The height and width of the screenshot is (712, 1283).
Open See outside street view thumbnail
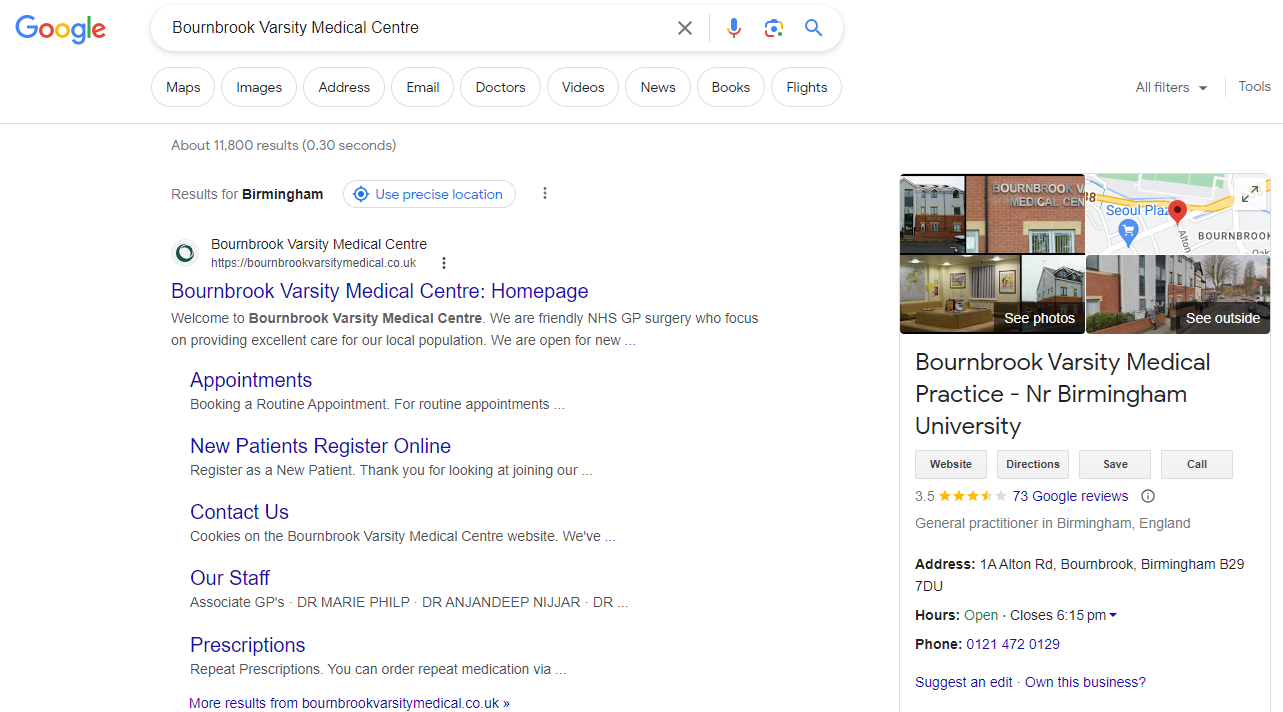click(1178, 294)
